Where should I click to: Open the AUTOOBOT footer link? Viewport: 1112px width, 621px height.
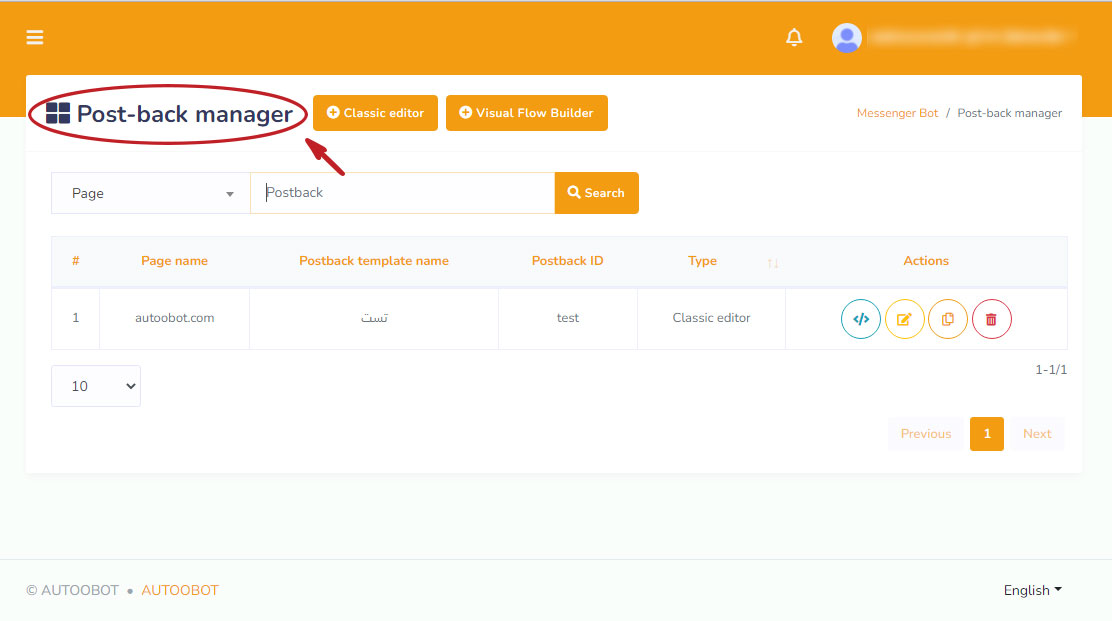180,590
